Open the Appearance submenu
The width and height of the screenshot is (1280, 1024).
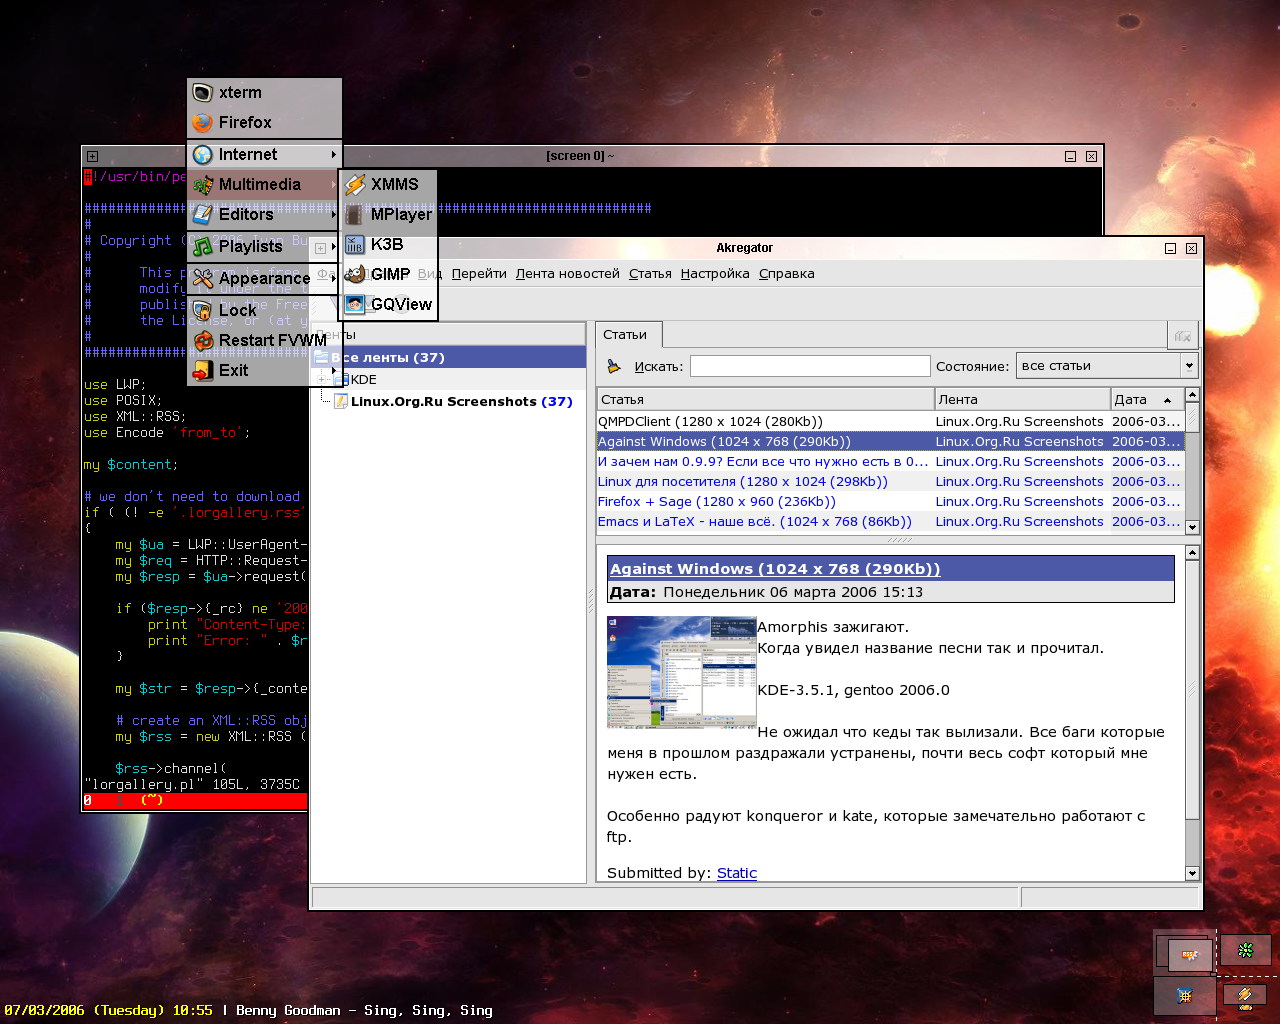[264, 279]
